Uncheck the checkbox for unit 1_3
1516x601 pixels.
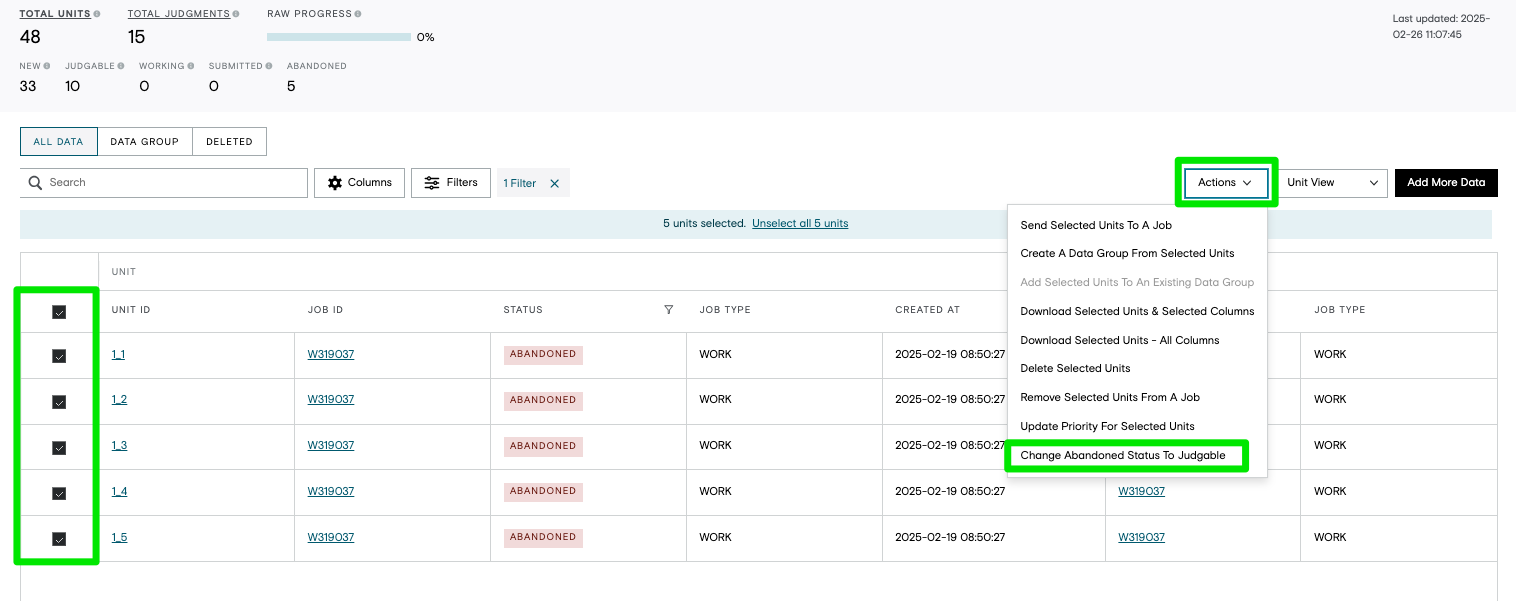click(59, 447)
